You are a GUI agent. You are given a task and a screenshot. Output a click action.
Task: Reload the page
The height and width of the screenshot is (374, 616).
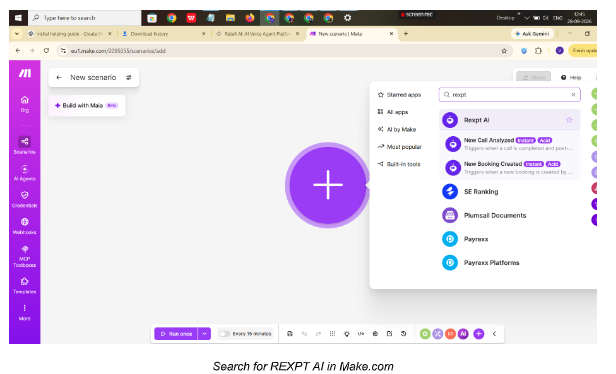click(x=46, y=51)
